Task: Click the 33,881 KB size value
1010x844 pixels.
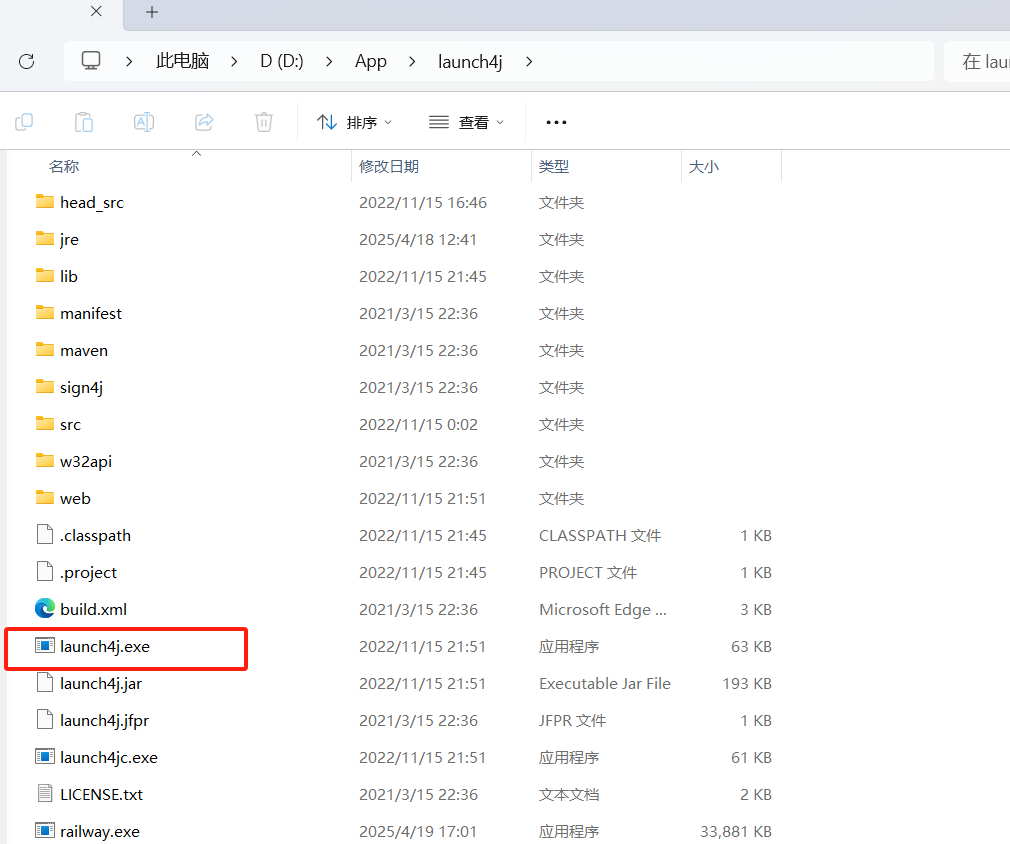Action: click(x=736, y=832)
